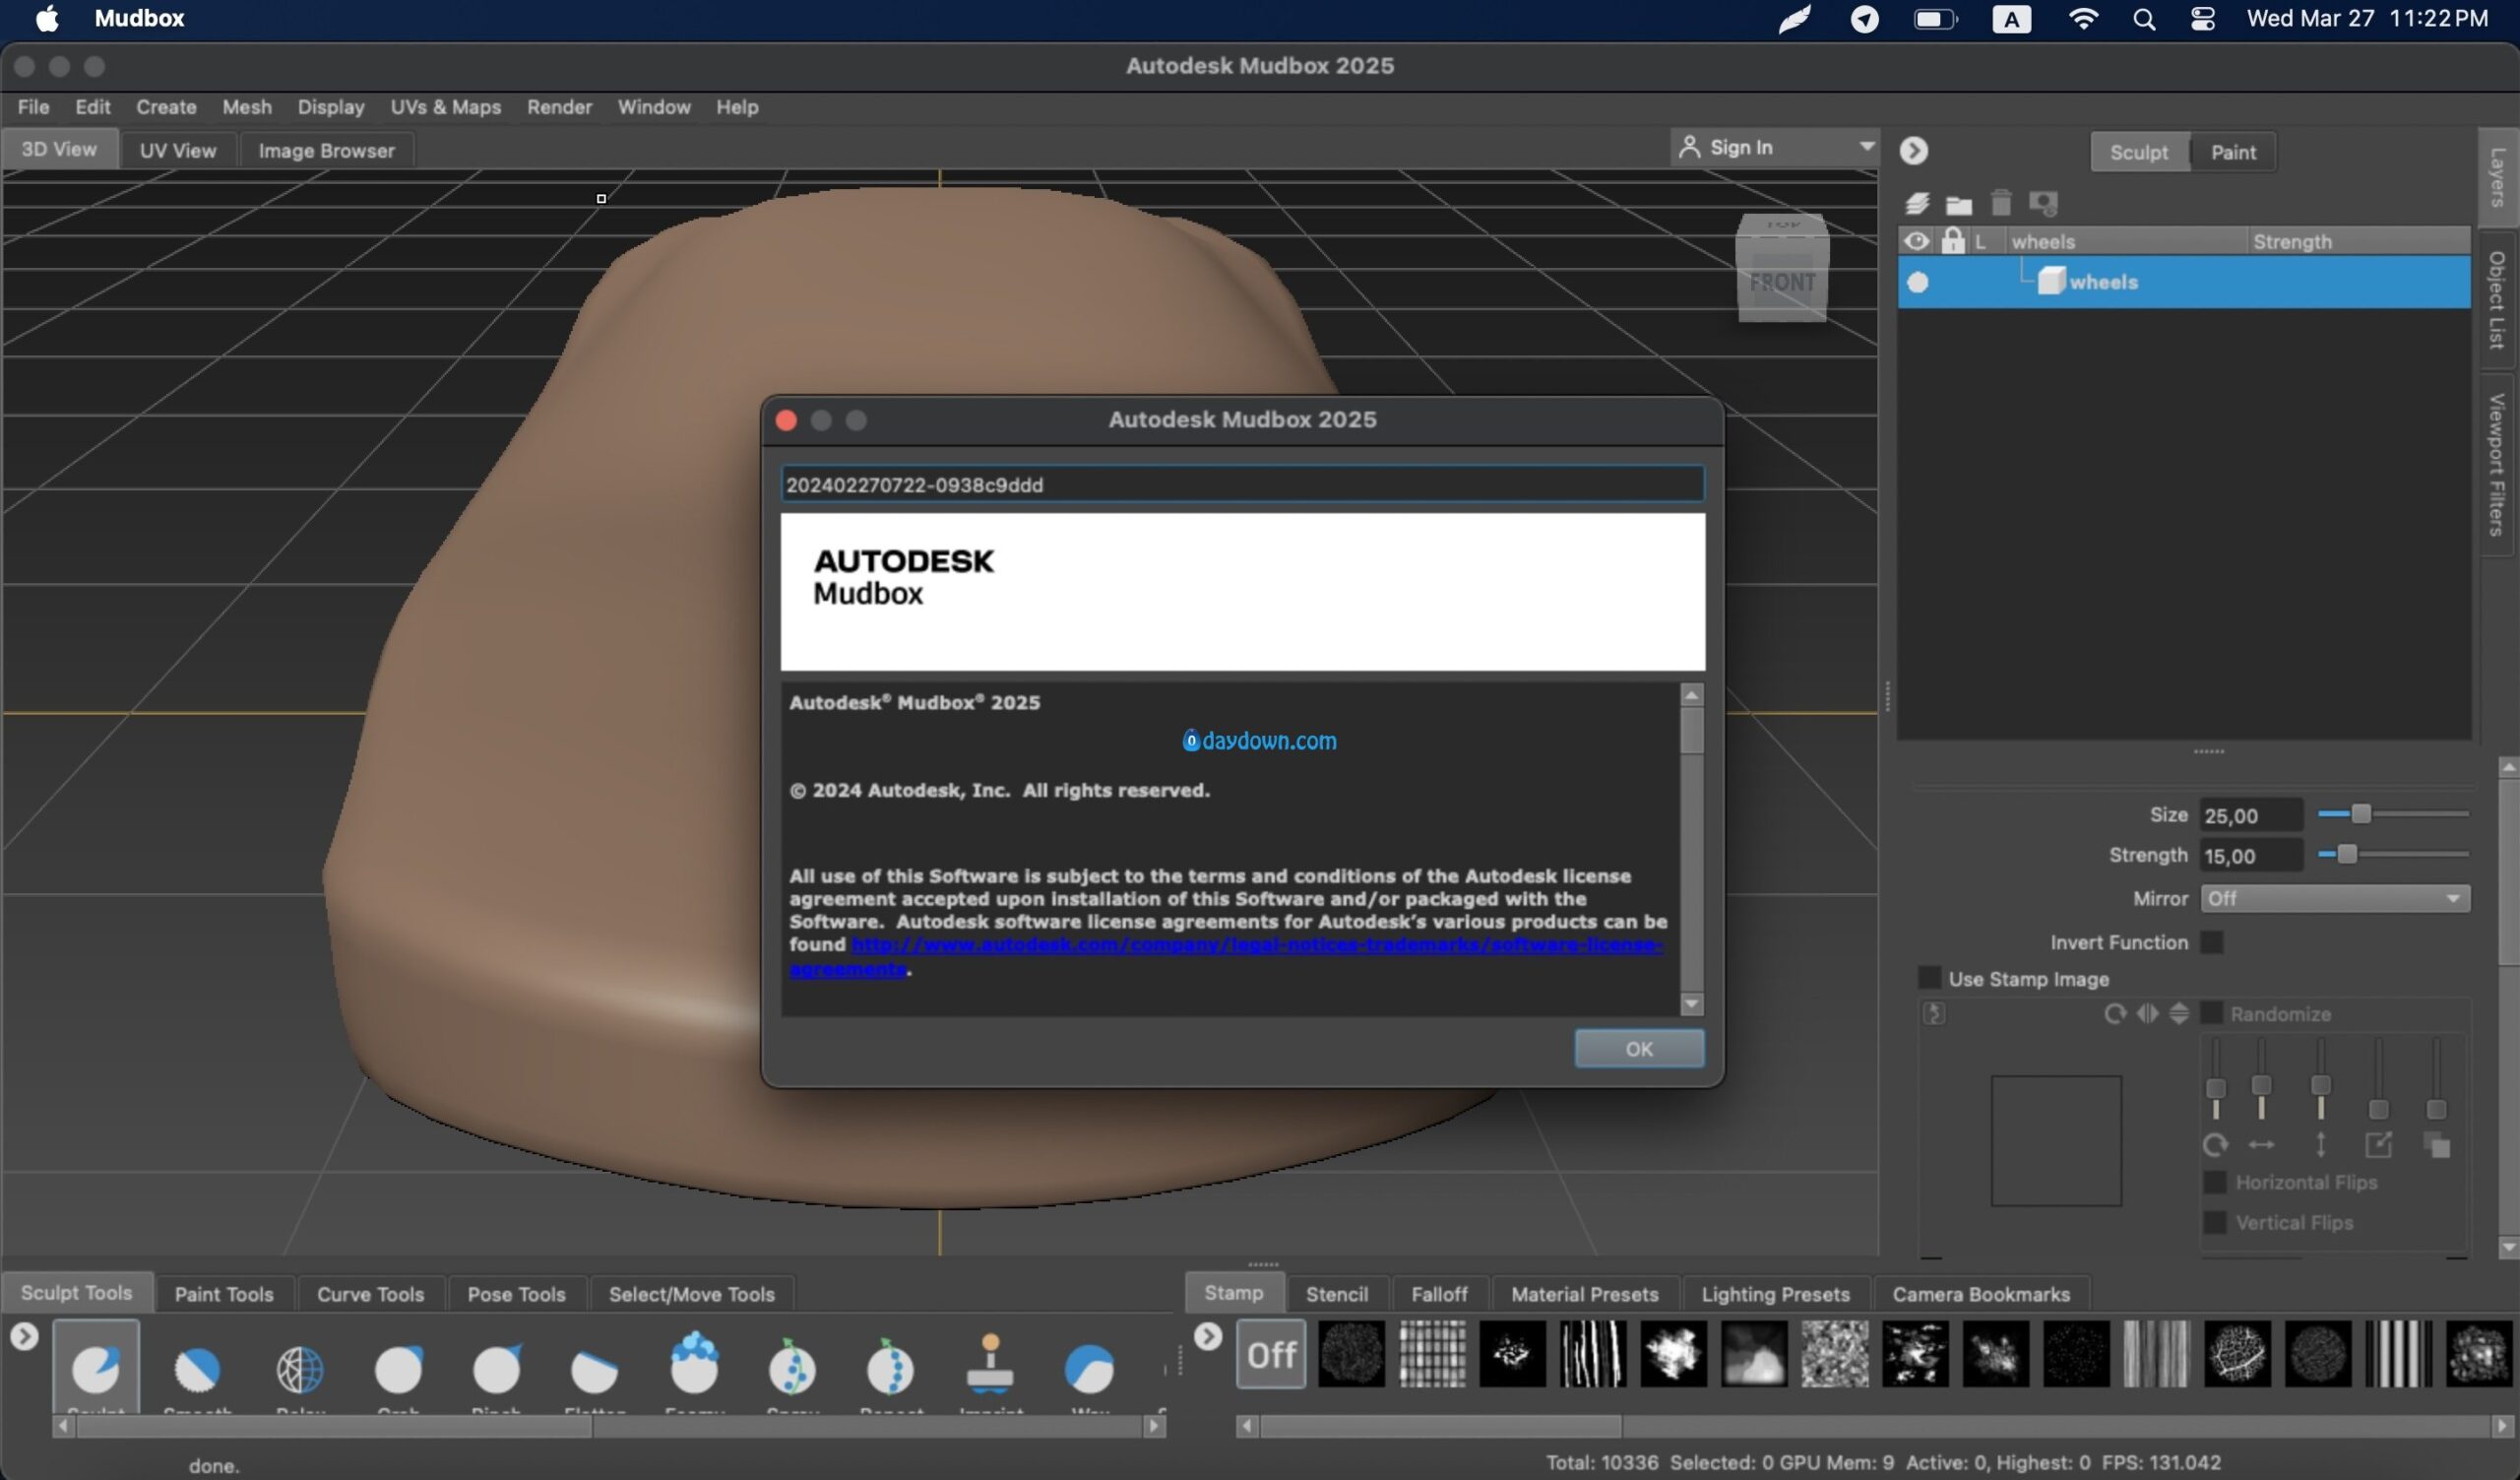Open macOS Control Center
The image size is (2520, 1480).
pyautogui.click(x=2203, y=19)
